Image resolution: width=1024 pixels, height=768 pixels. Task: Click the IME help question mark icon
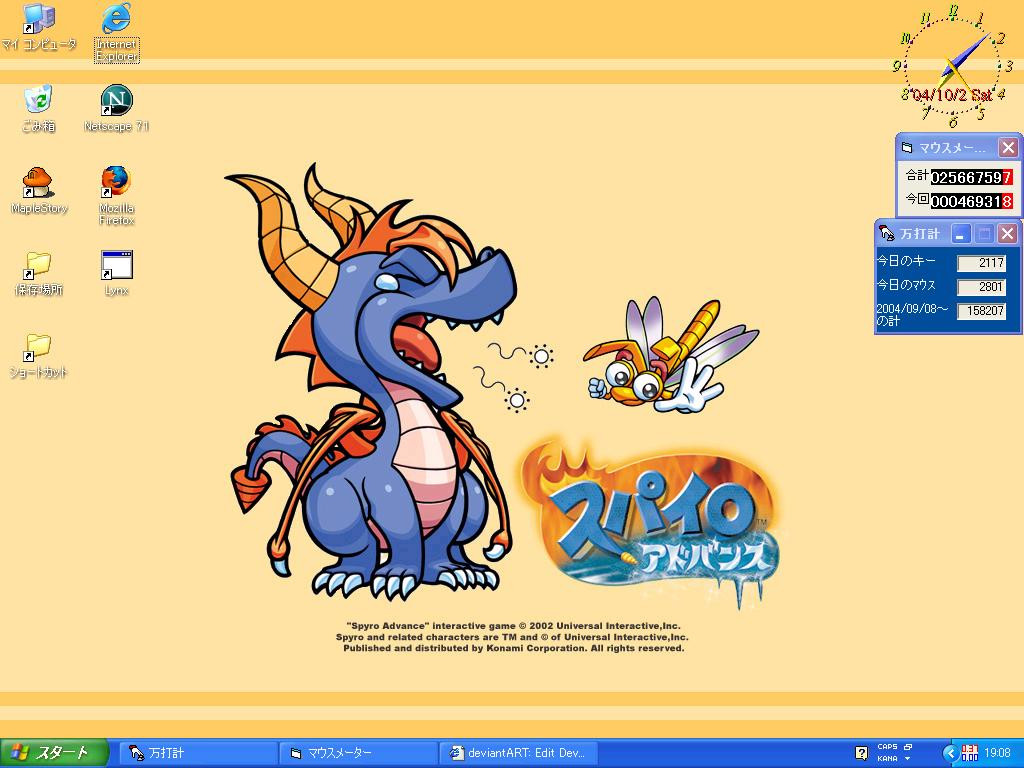click(861, 753)
